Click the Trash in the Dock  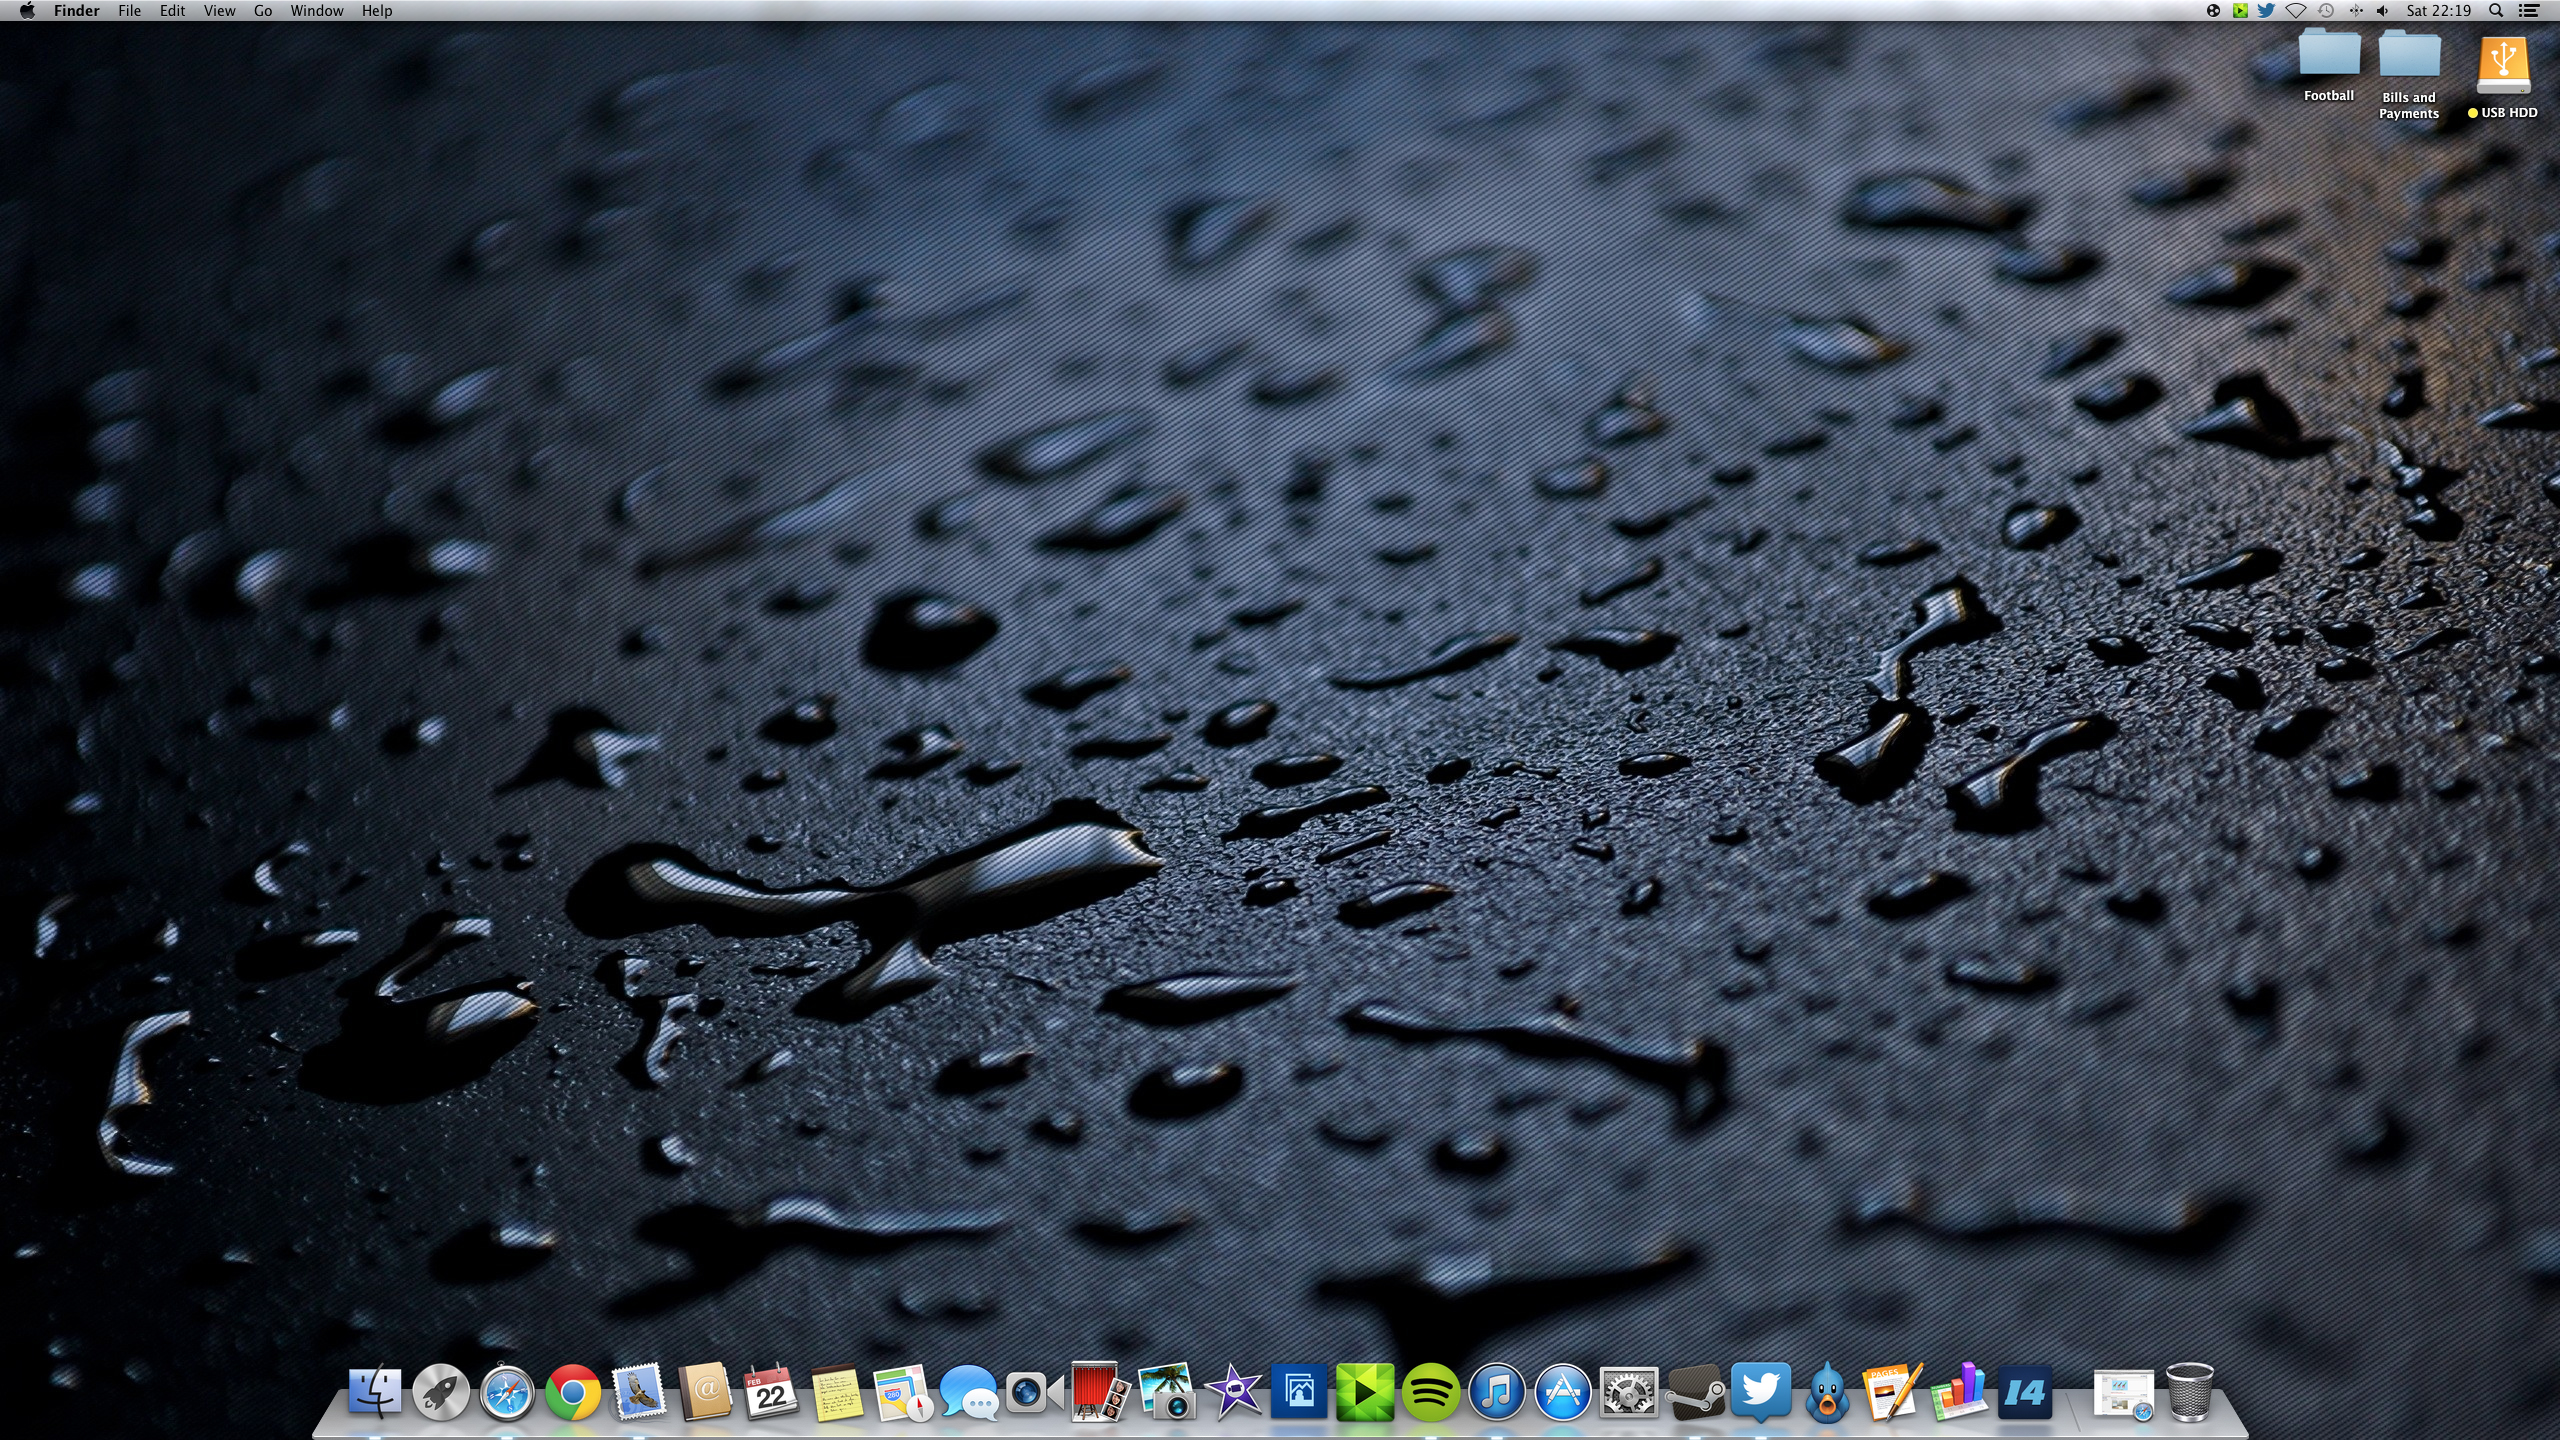(x=2189, y=1392)
